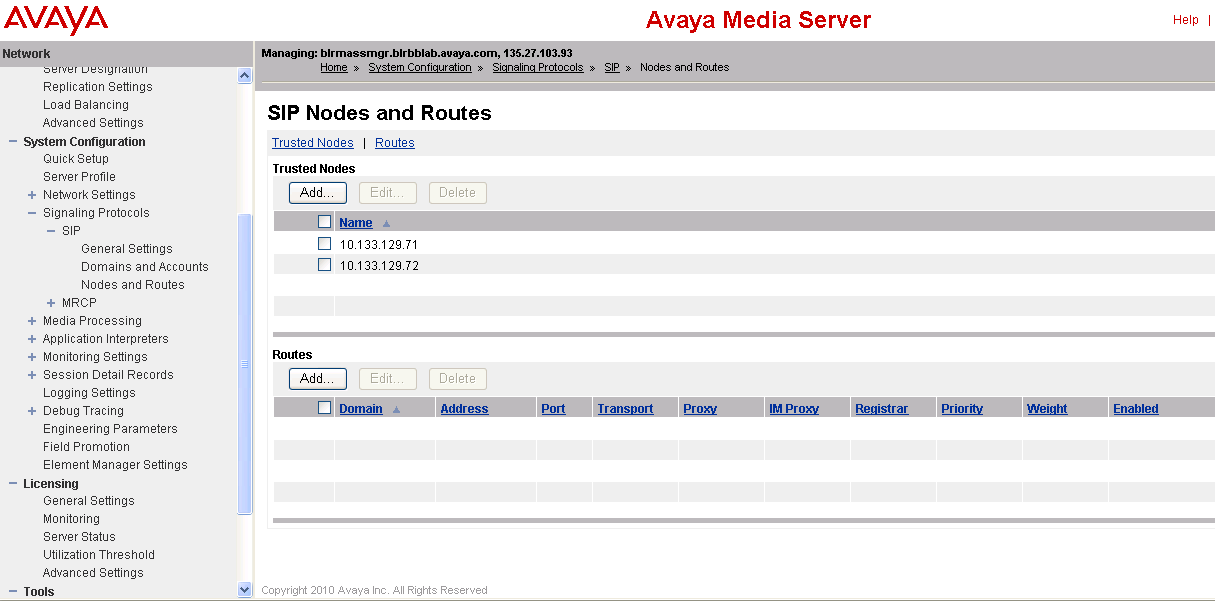Expand Media Processing tree node
This screenshot has height=601, width=1215.
32,321
